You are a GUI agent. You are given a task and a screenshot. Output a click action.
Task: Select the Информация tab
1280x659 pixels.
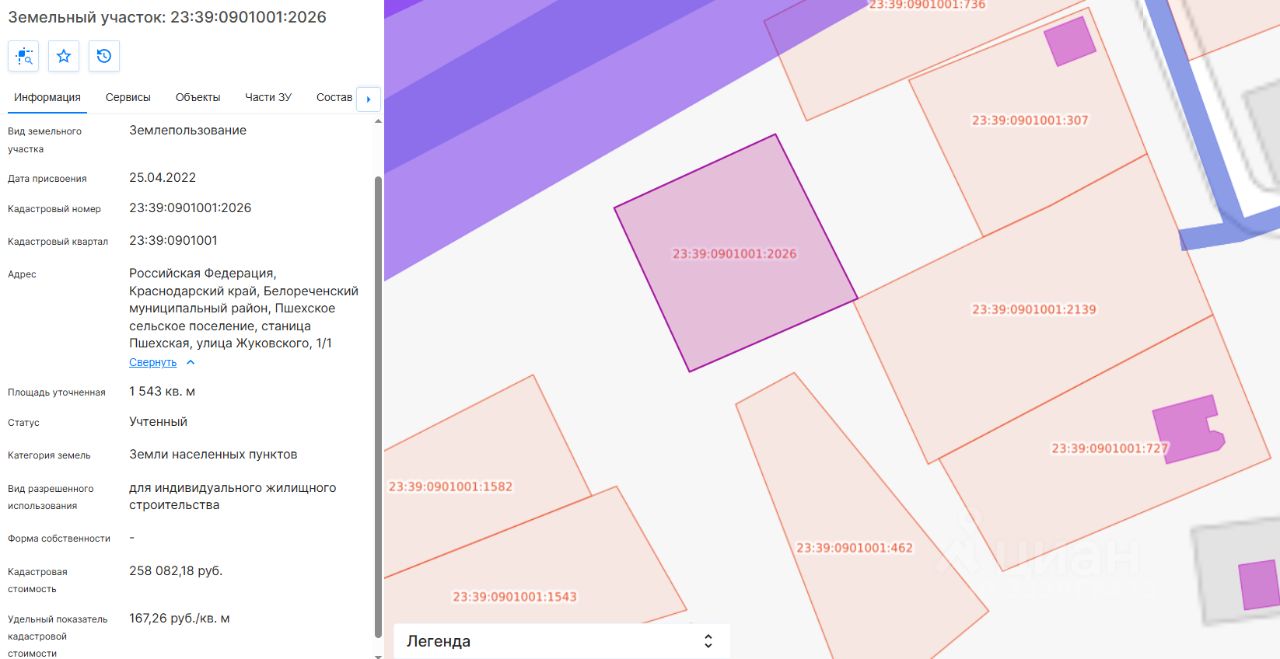click(47, 97)
